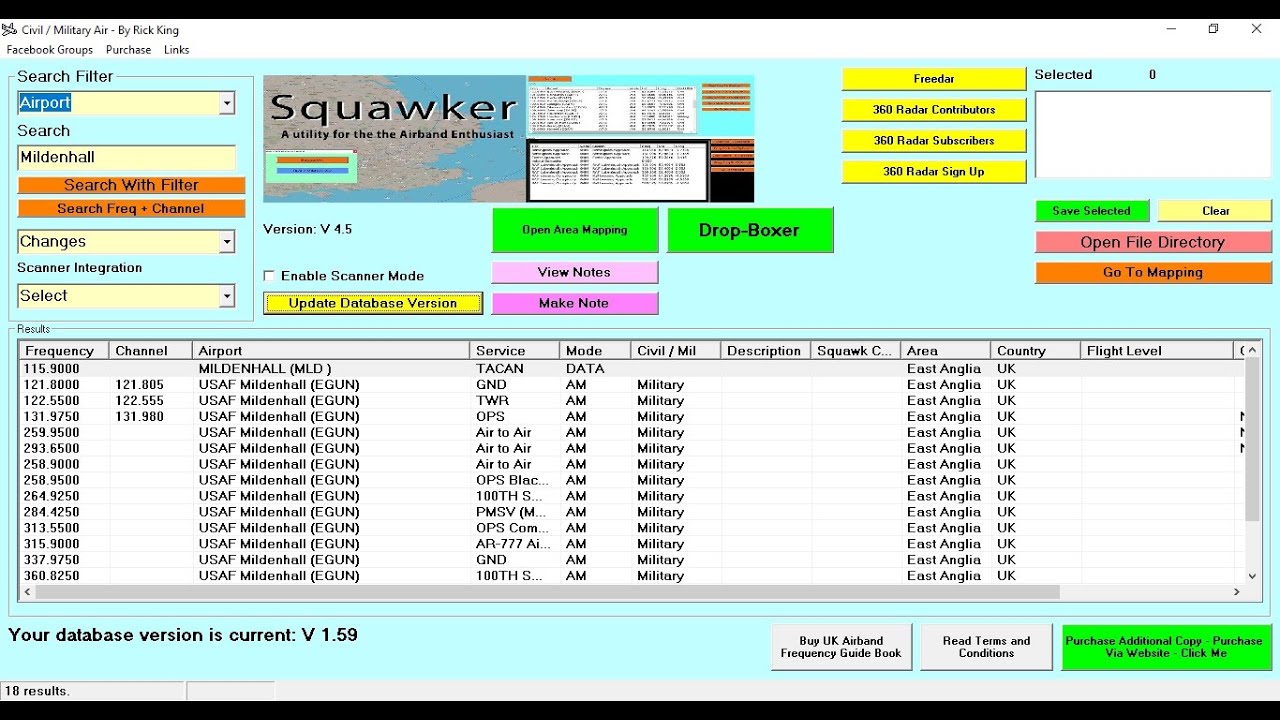Click results horizontal scrollbar left arrow
The image size is (1280, 720).
[28, 592]
